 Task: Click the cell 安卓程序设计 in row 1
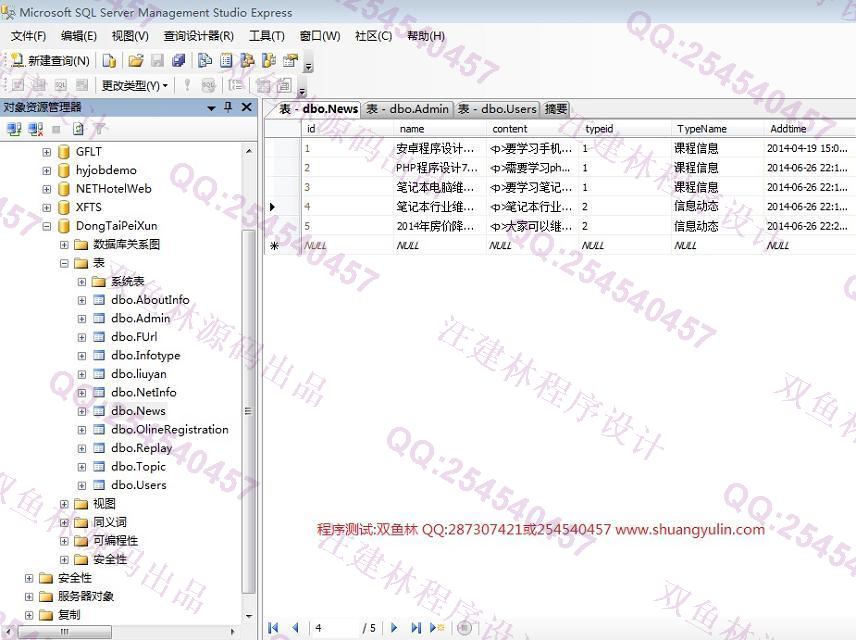[x=439, y=149]
